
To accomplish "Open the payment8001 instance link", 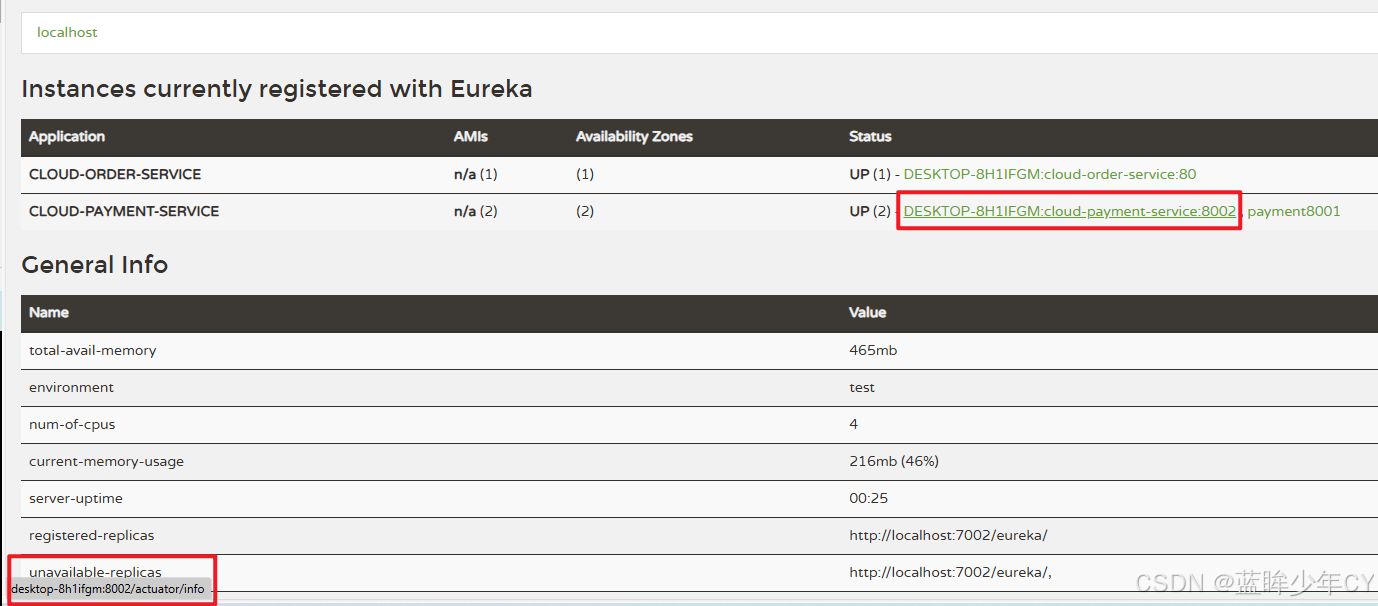I will tap(1294, 211).
